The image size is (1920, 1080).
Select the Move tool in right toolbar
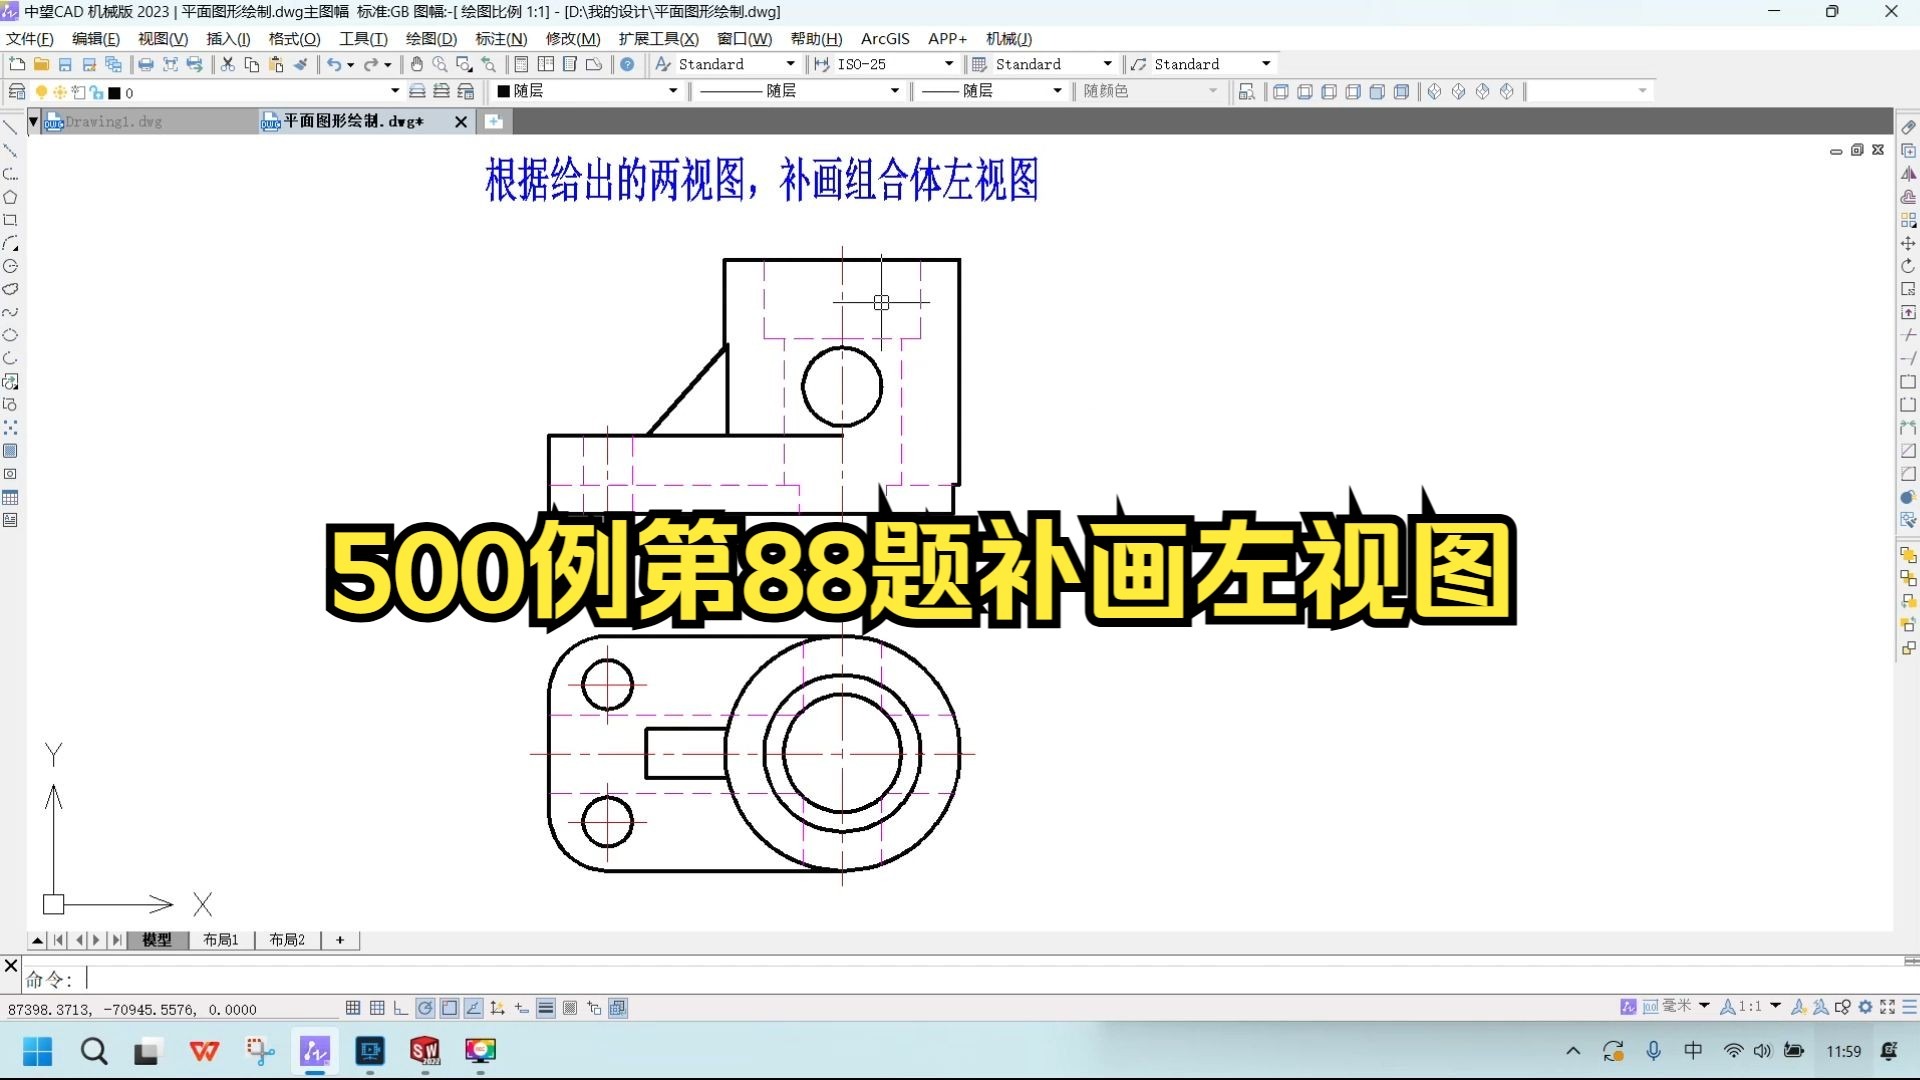pos(1908,243)
